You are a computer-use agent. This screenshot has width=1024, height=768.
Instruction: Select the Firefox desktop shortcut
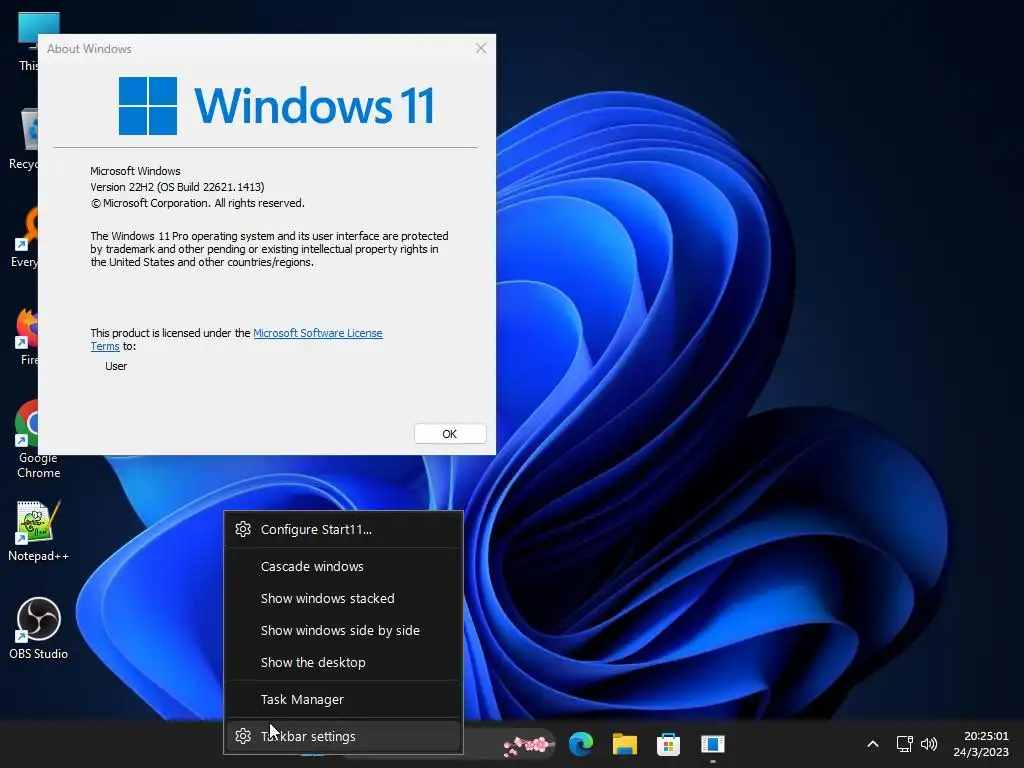(x=27, y=336)
